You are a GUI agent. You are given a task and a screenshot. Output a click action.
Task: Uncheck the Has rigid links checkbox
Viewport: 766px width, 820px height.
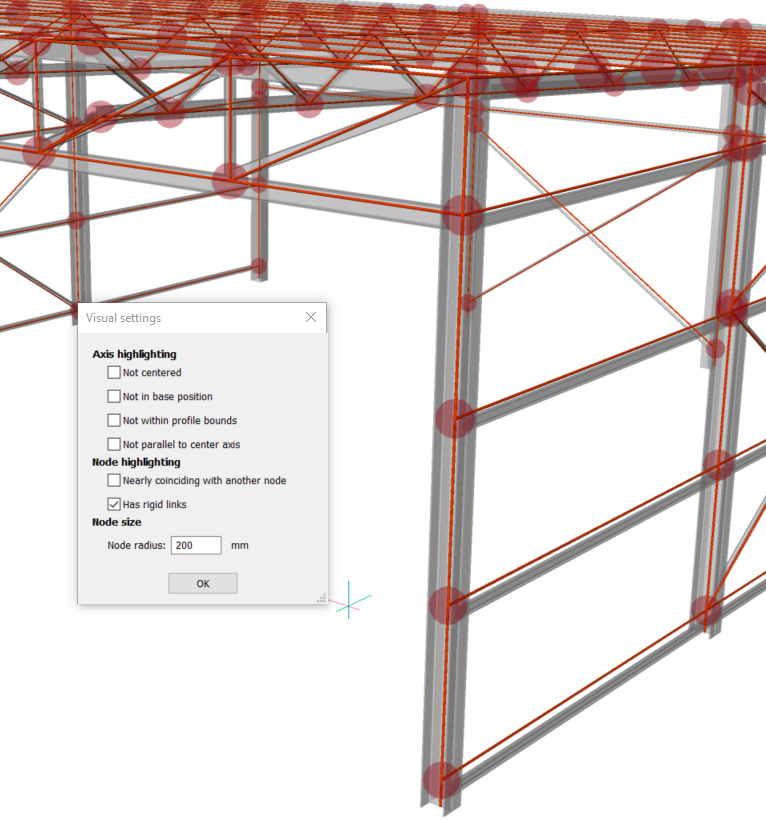click(114, 505)
